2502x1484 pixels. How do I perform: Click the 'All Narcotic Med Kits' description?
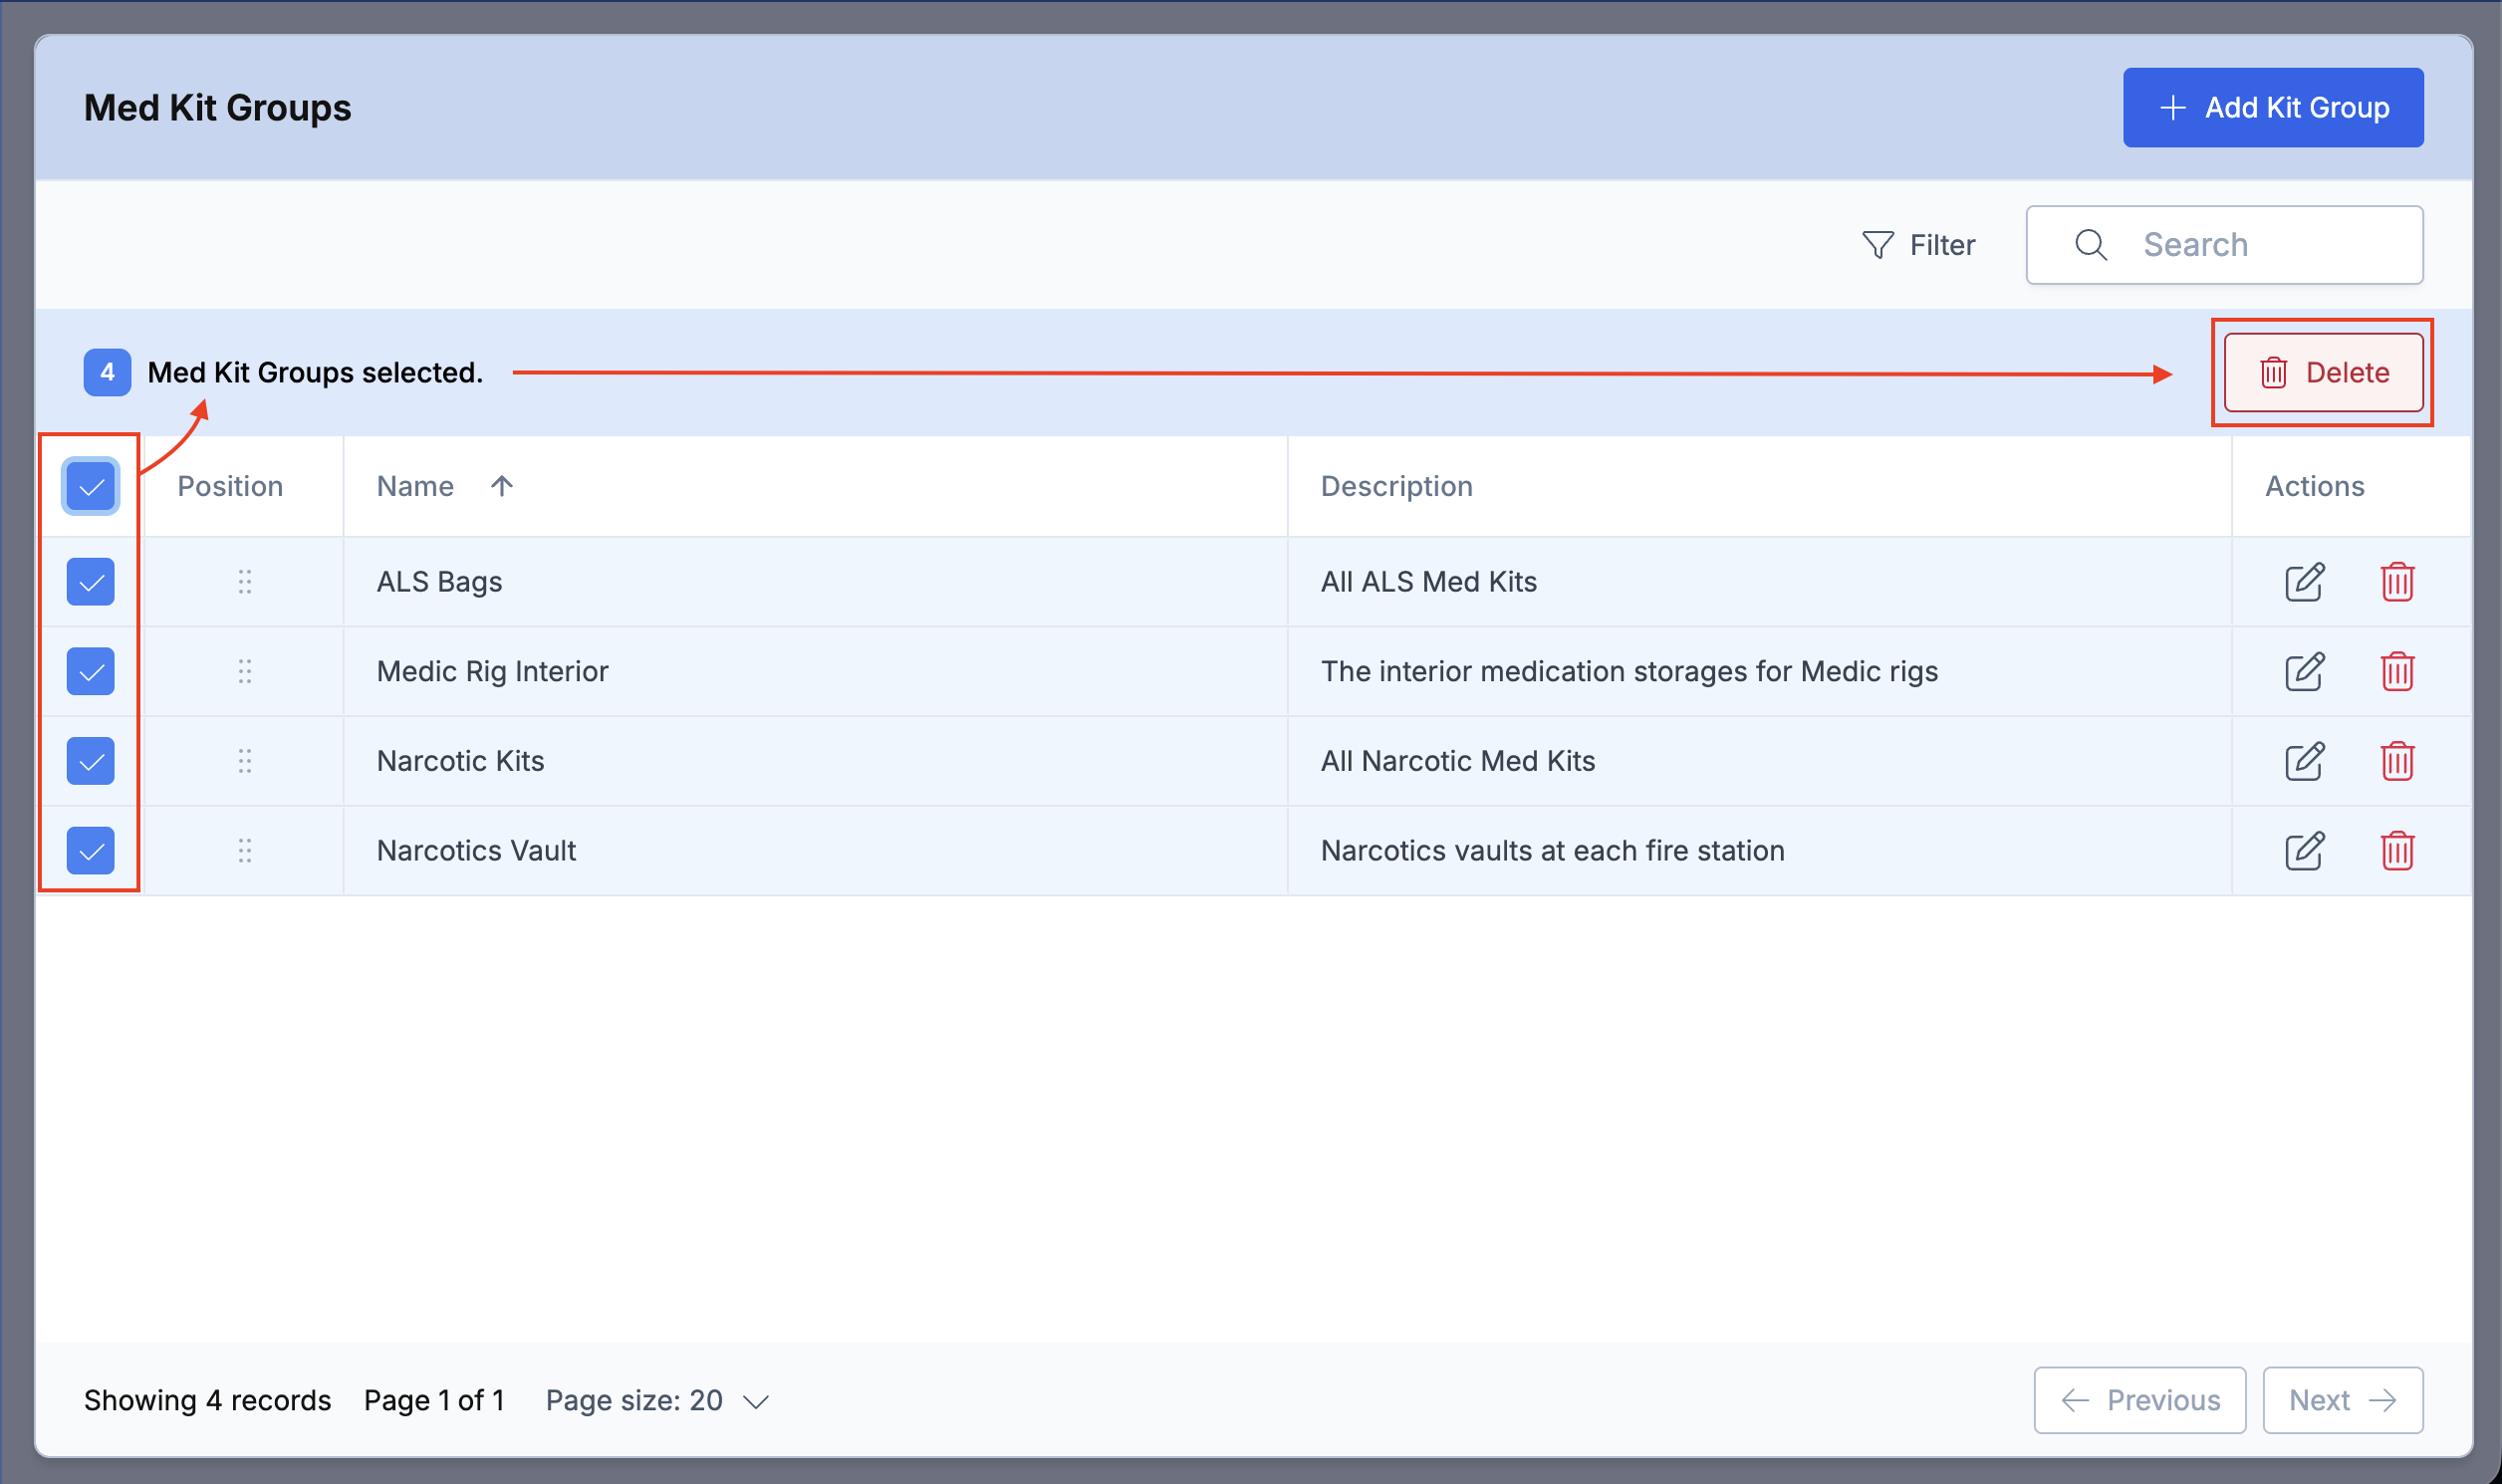(x=1457, y=761)
